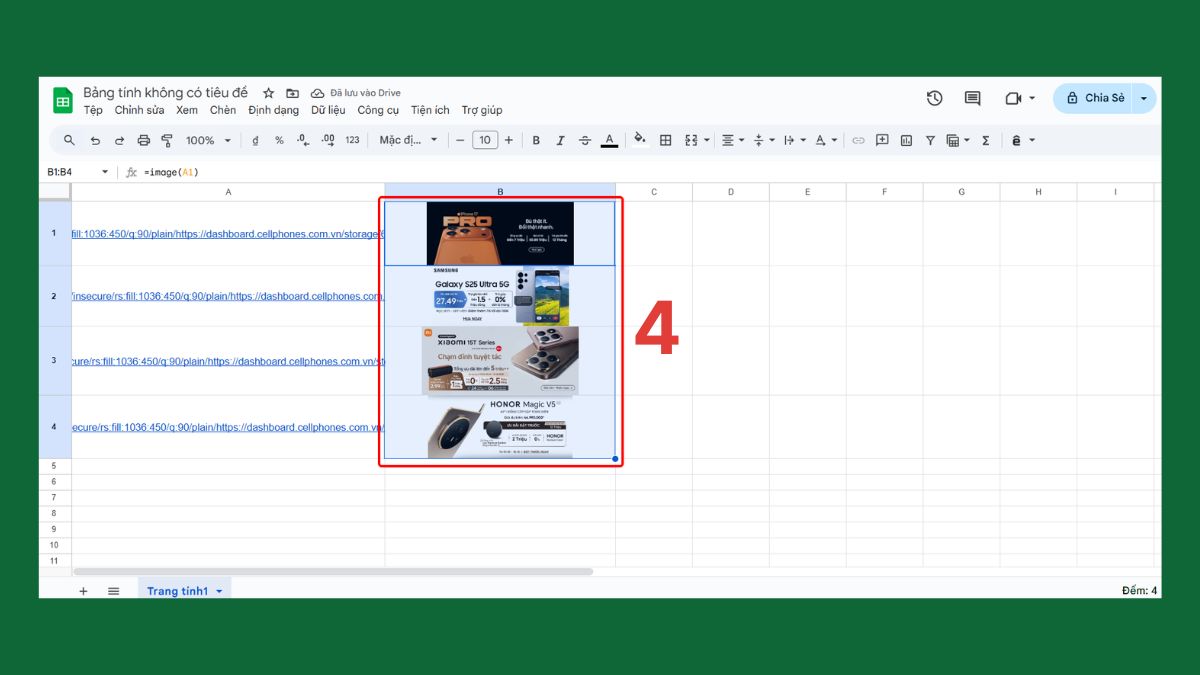This screenshot has width=1200, height=675.
Task: Select the paint format tool
Action: [x=167, y=140]
